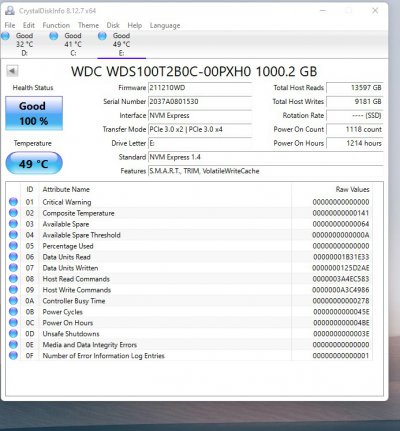The height and width of the screenshot is (431, 400).
Task: Open the File menu
Action: pos(10,25)
